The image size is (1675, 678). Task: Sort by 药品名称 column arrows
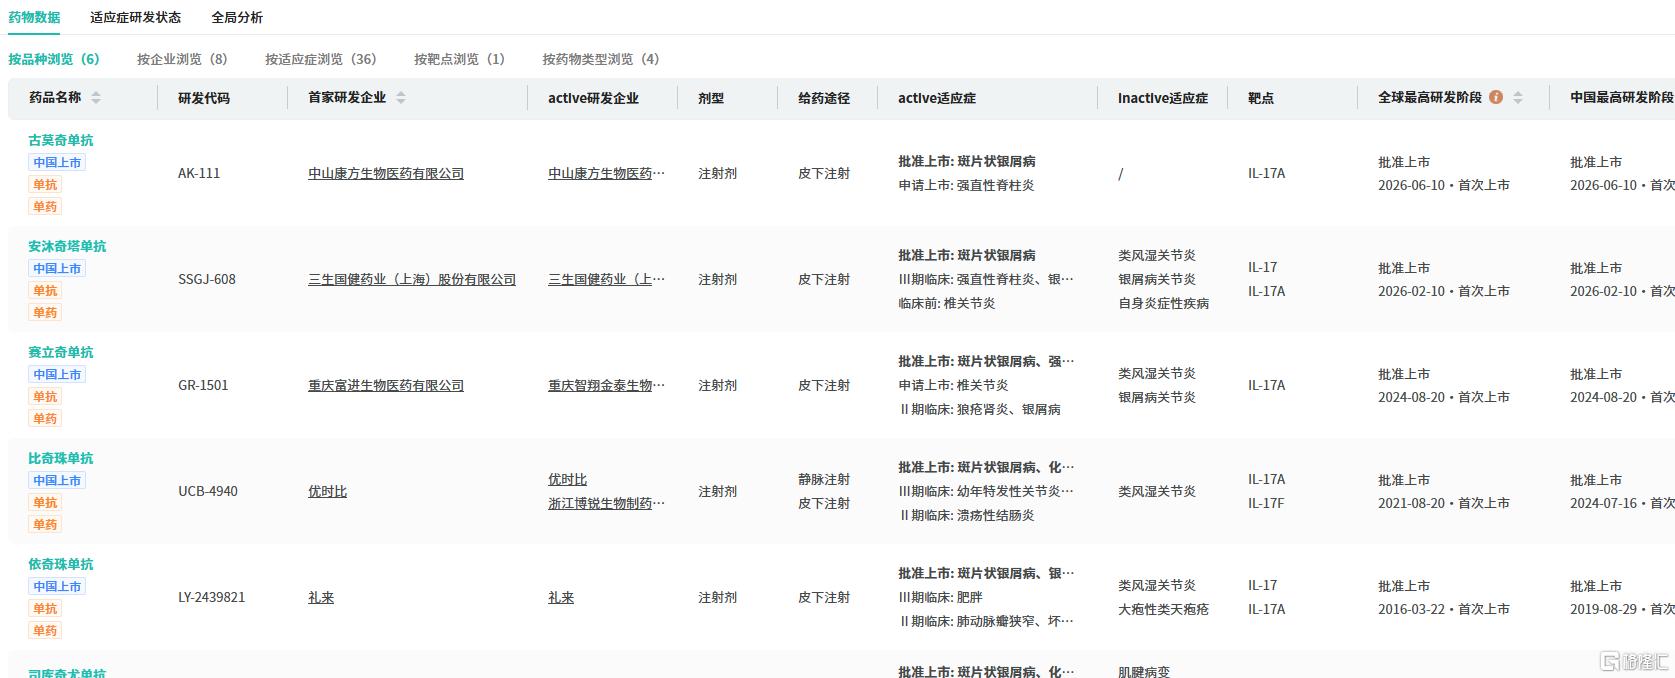(96, 98)
